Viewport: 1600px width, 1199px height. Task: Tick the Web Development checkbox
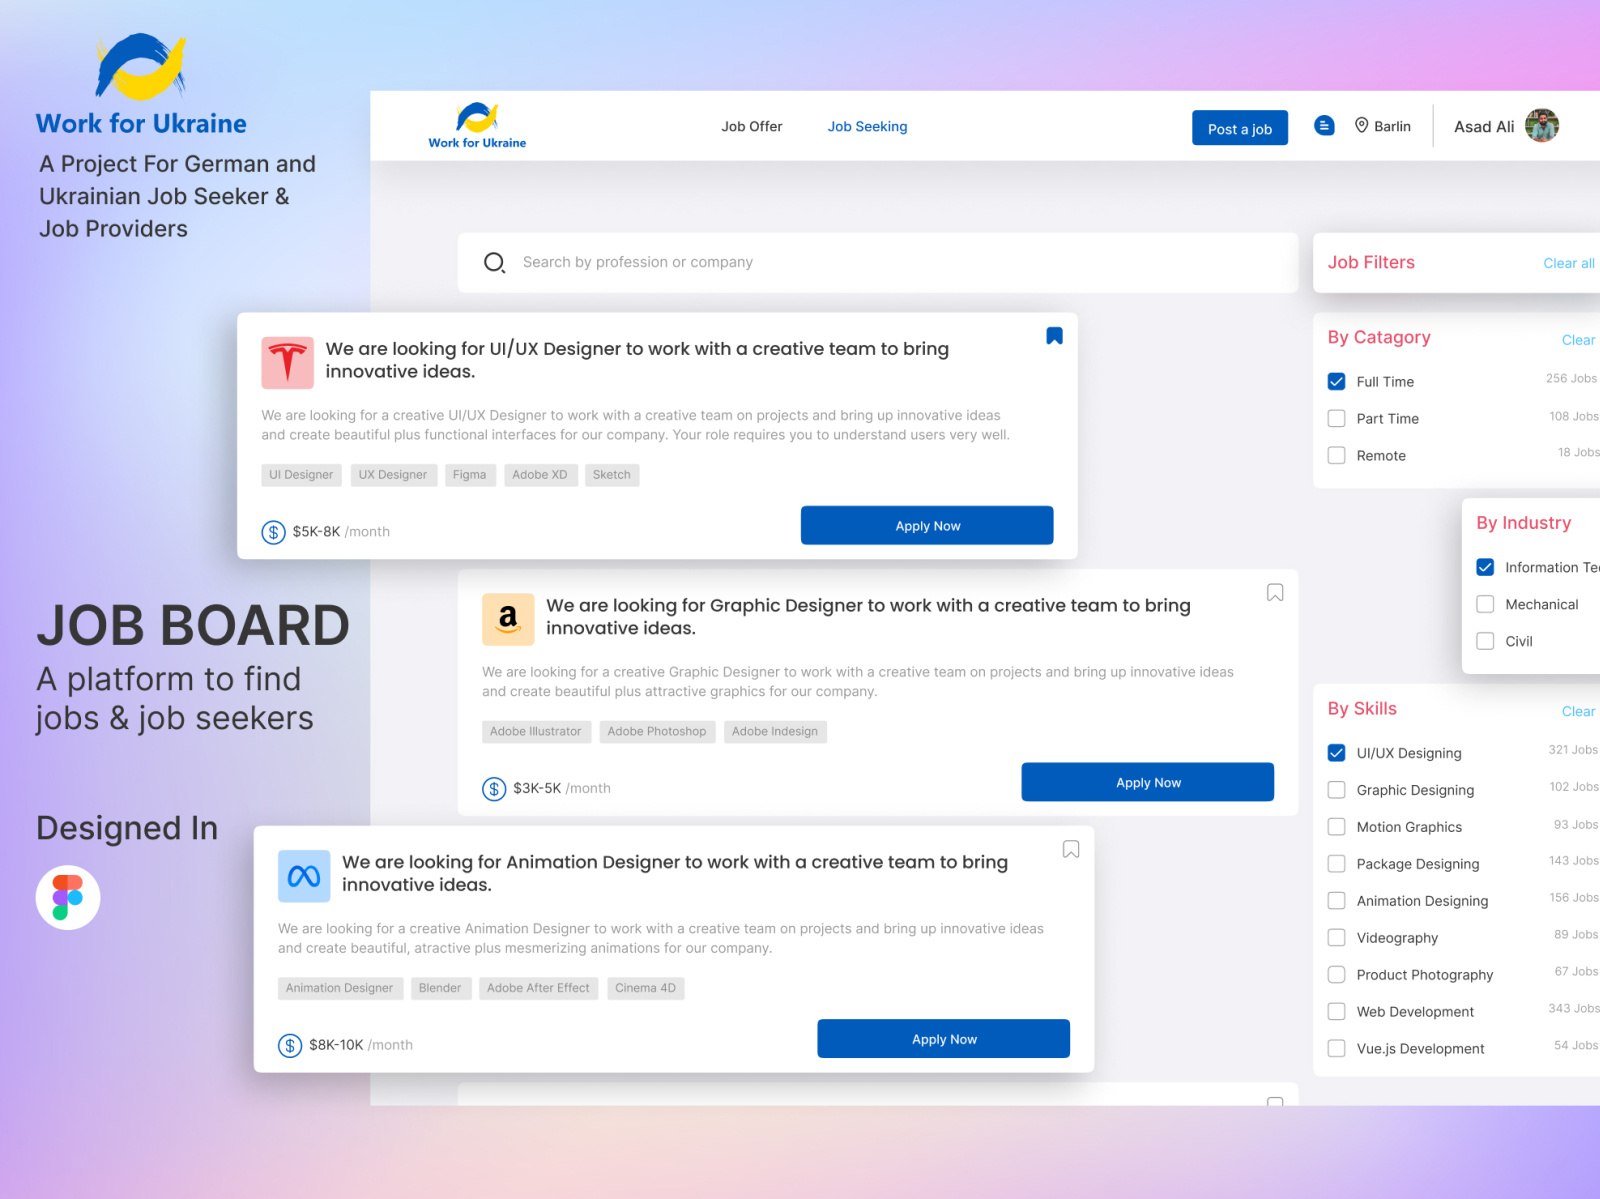click(1336, 1012)
